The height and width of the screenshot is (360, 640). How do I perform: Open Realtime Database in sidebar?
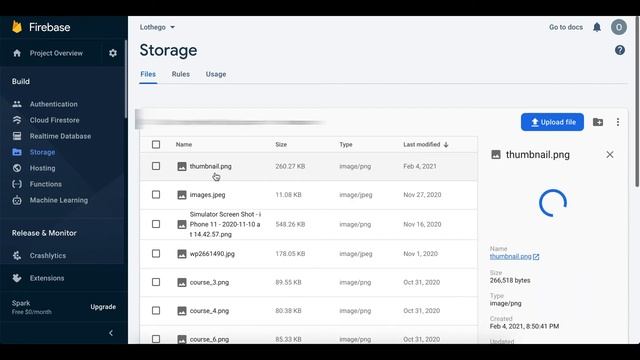click(60, 136)
